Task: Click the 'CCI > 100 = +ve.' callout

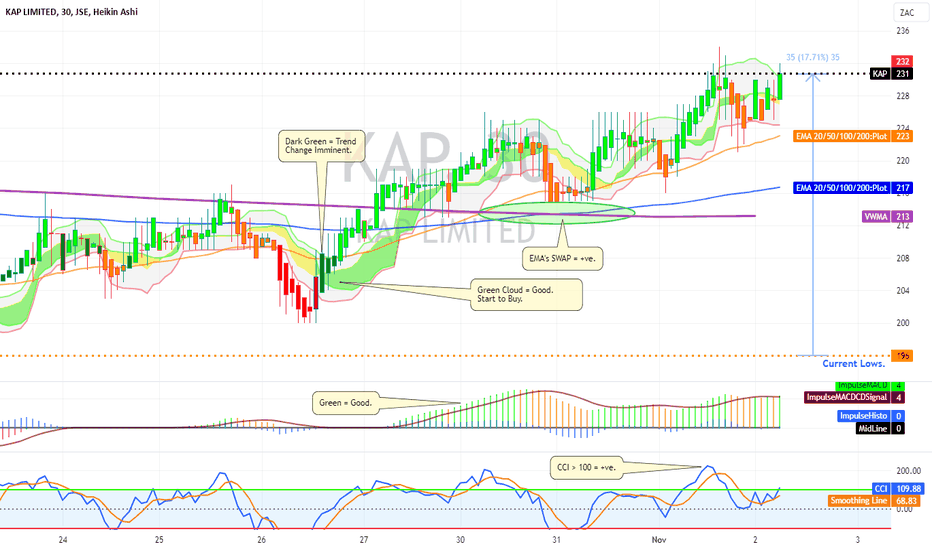Action: coord(586,467)
